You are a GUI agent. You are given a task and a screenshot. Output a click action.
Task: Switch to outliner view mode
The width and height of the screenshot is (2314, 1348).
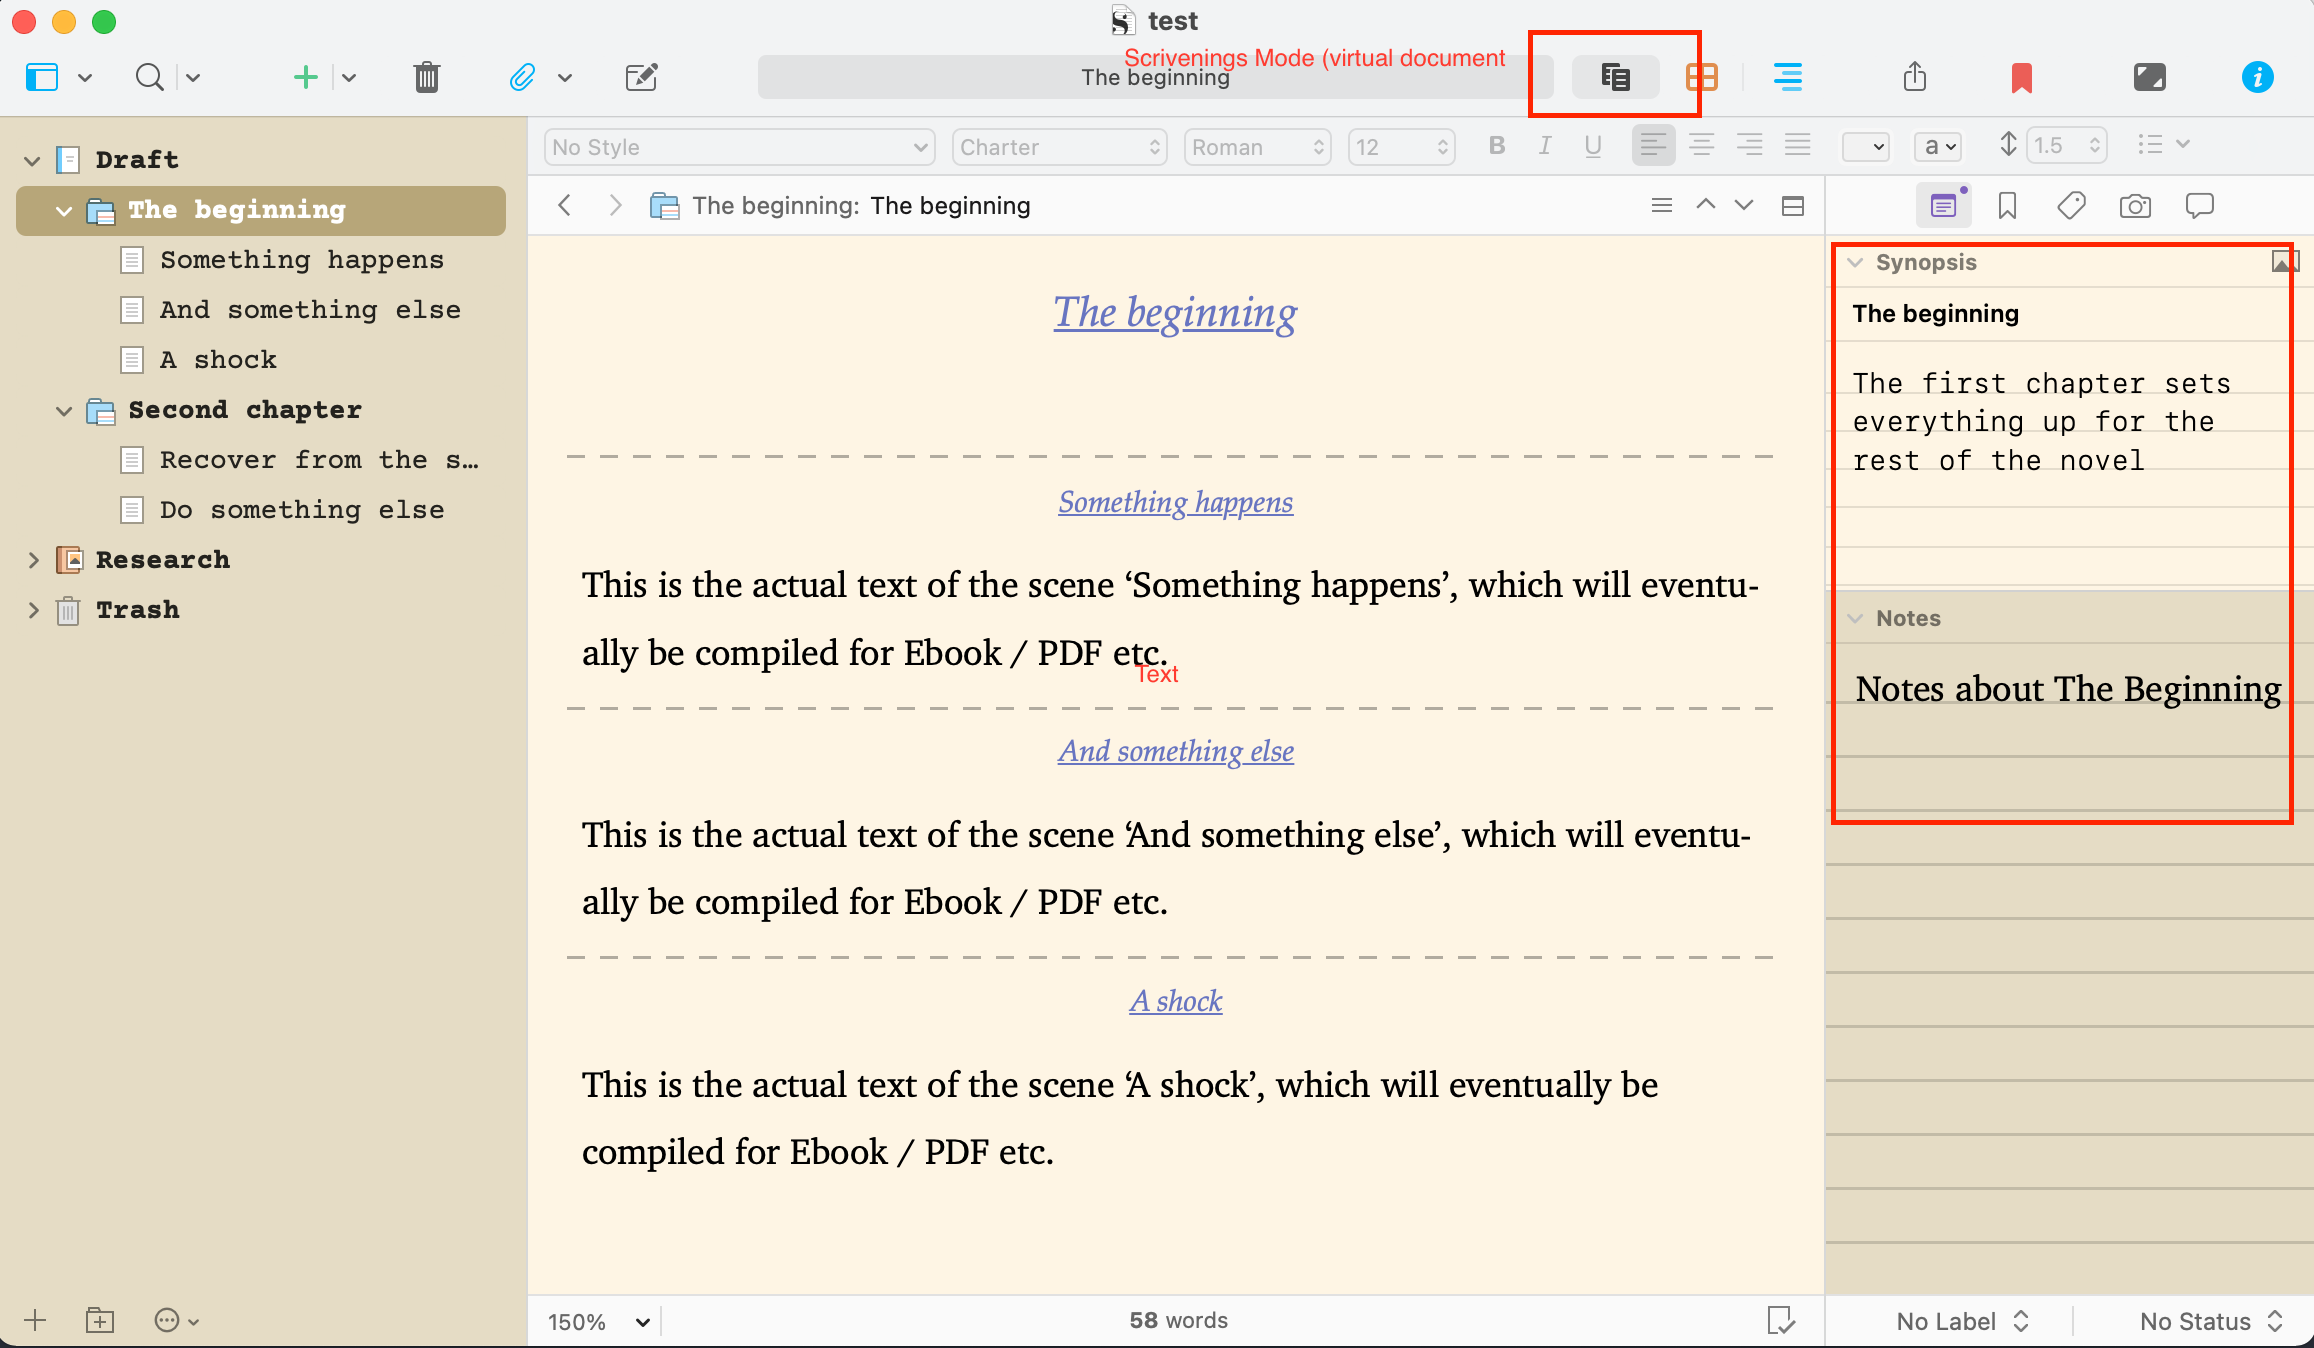(x=1787, y=77)
